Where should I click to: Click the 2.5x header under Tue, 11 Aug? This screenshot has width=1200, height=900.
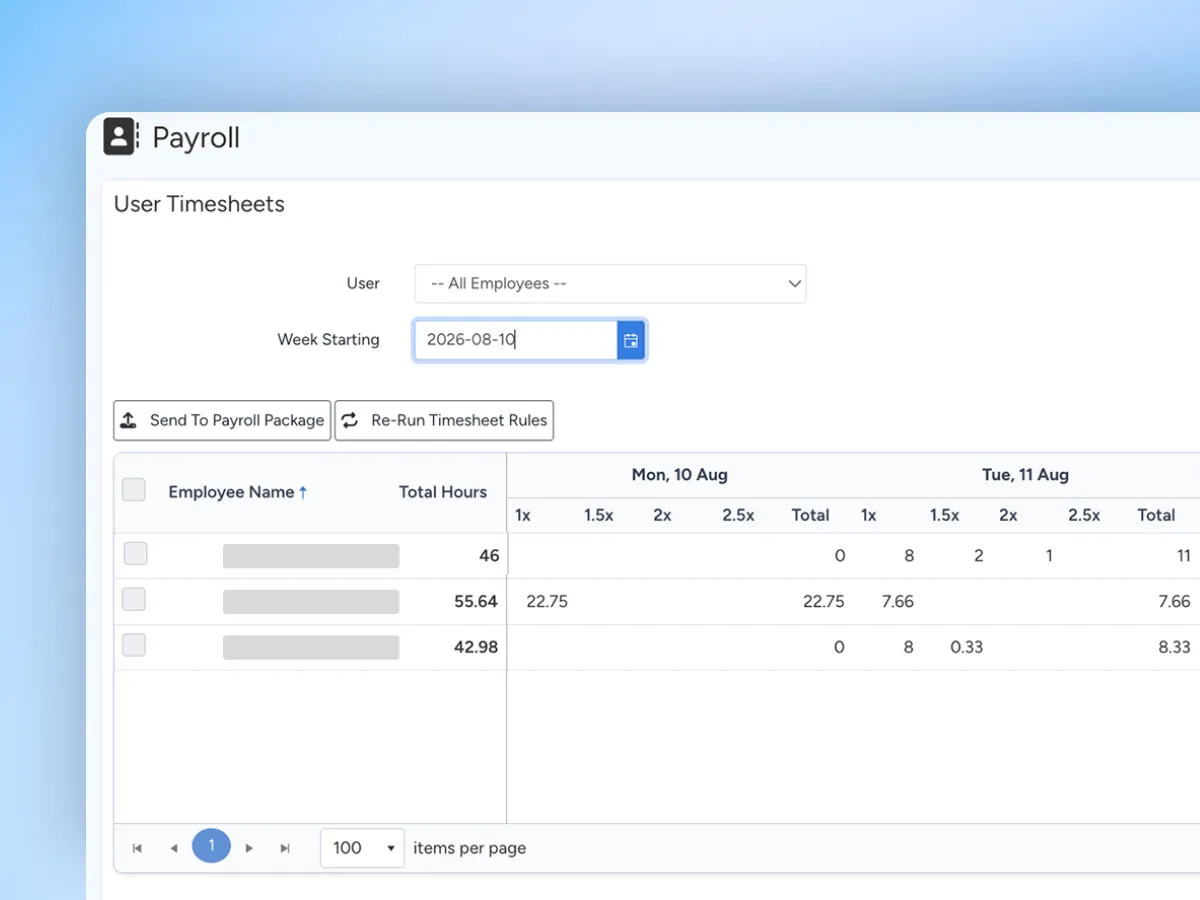(x=1084, y=516)
